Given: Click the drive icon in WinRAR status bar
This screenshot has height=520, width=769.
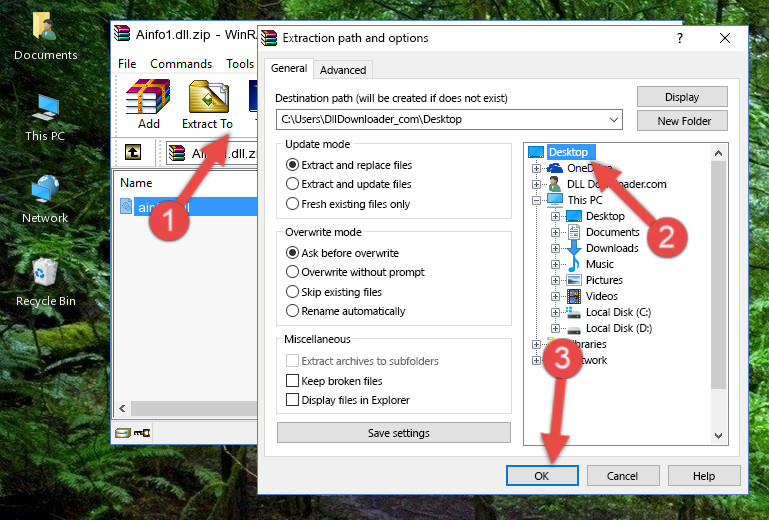Looking at the screenshot, I should coord(123,433).
